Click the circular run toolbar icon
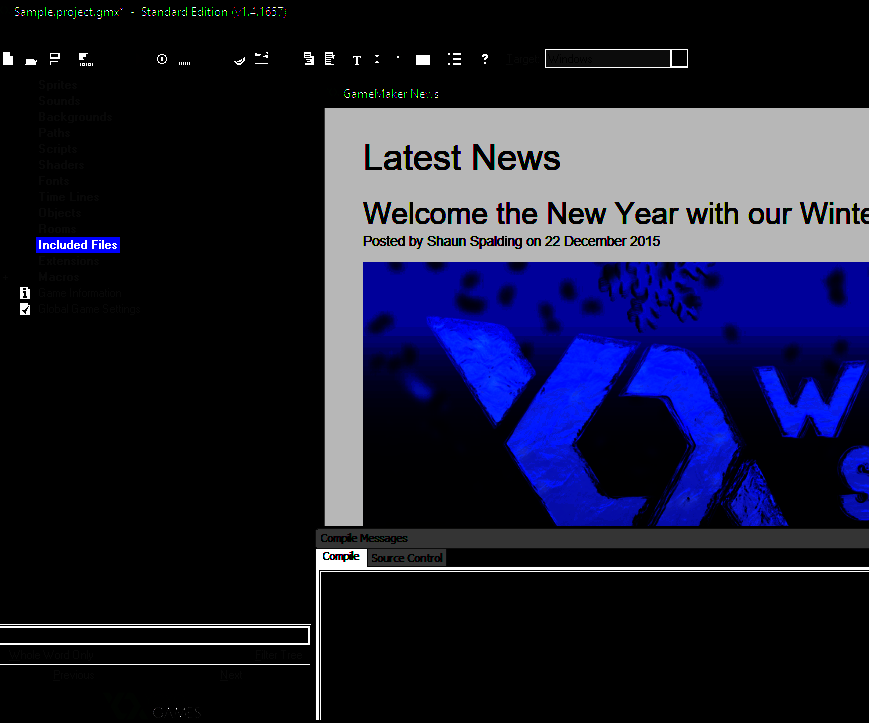This screenshot has height=723, width=869. click(162, 59)
